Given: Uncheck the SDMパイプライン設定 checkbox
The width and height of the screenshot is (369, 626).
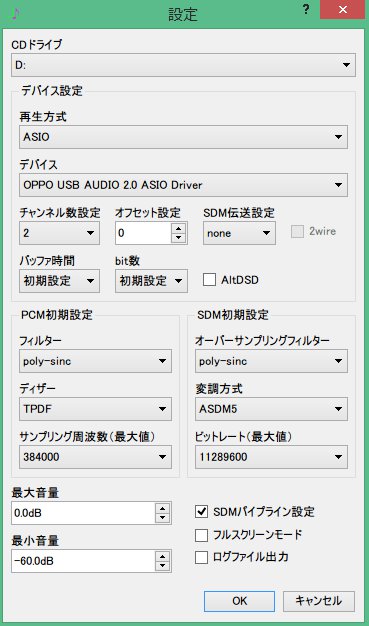Looking at the screenshot, I should 202,511.
